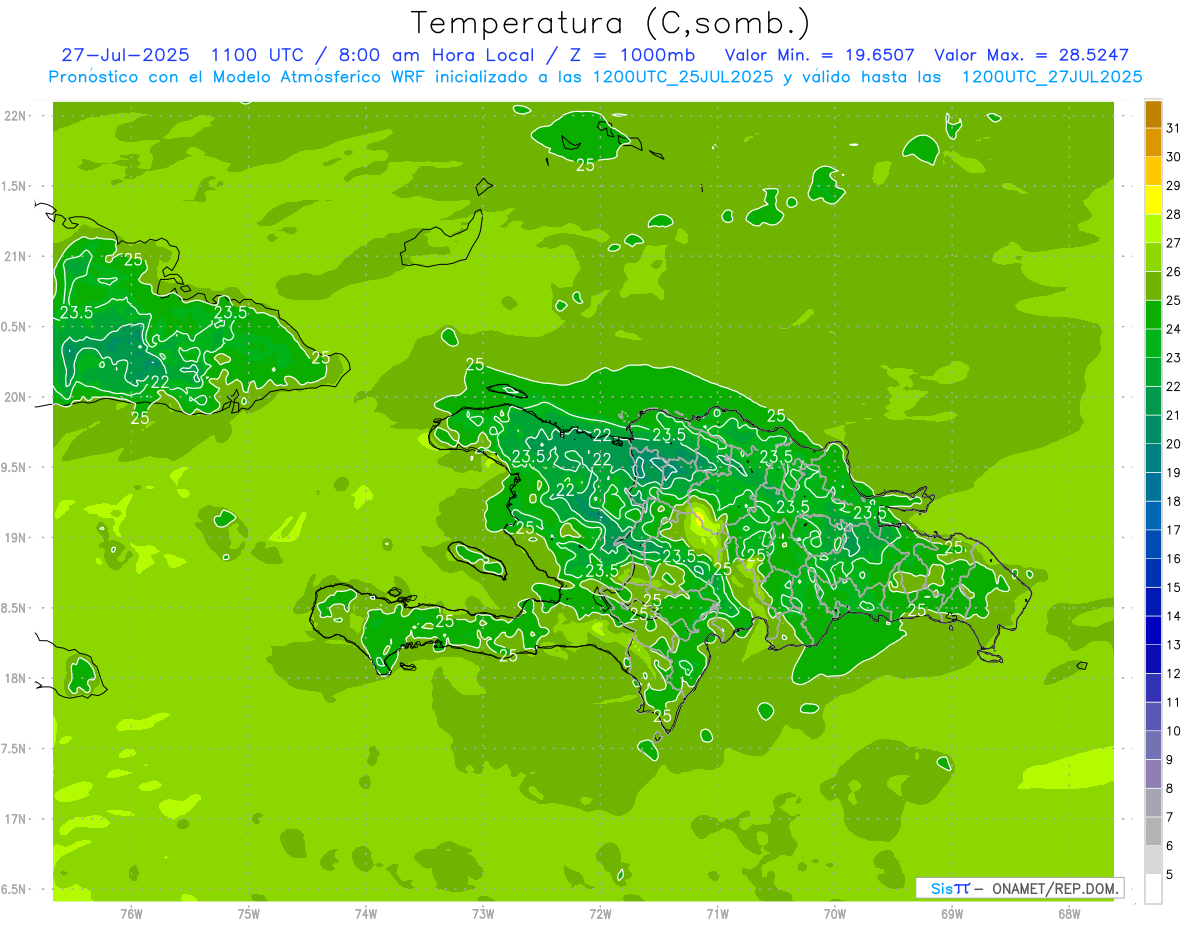Screen dimensions: 1200x927
Task: Click the legend value 17
Action: [1174, 530]
